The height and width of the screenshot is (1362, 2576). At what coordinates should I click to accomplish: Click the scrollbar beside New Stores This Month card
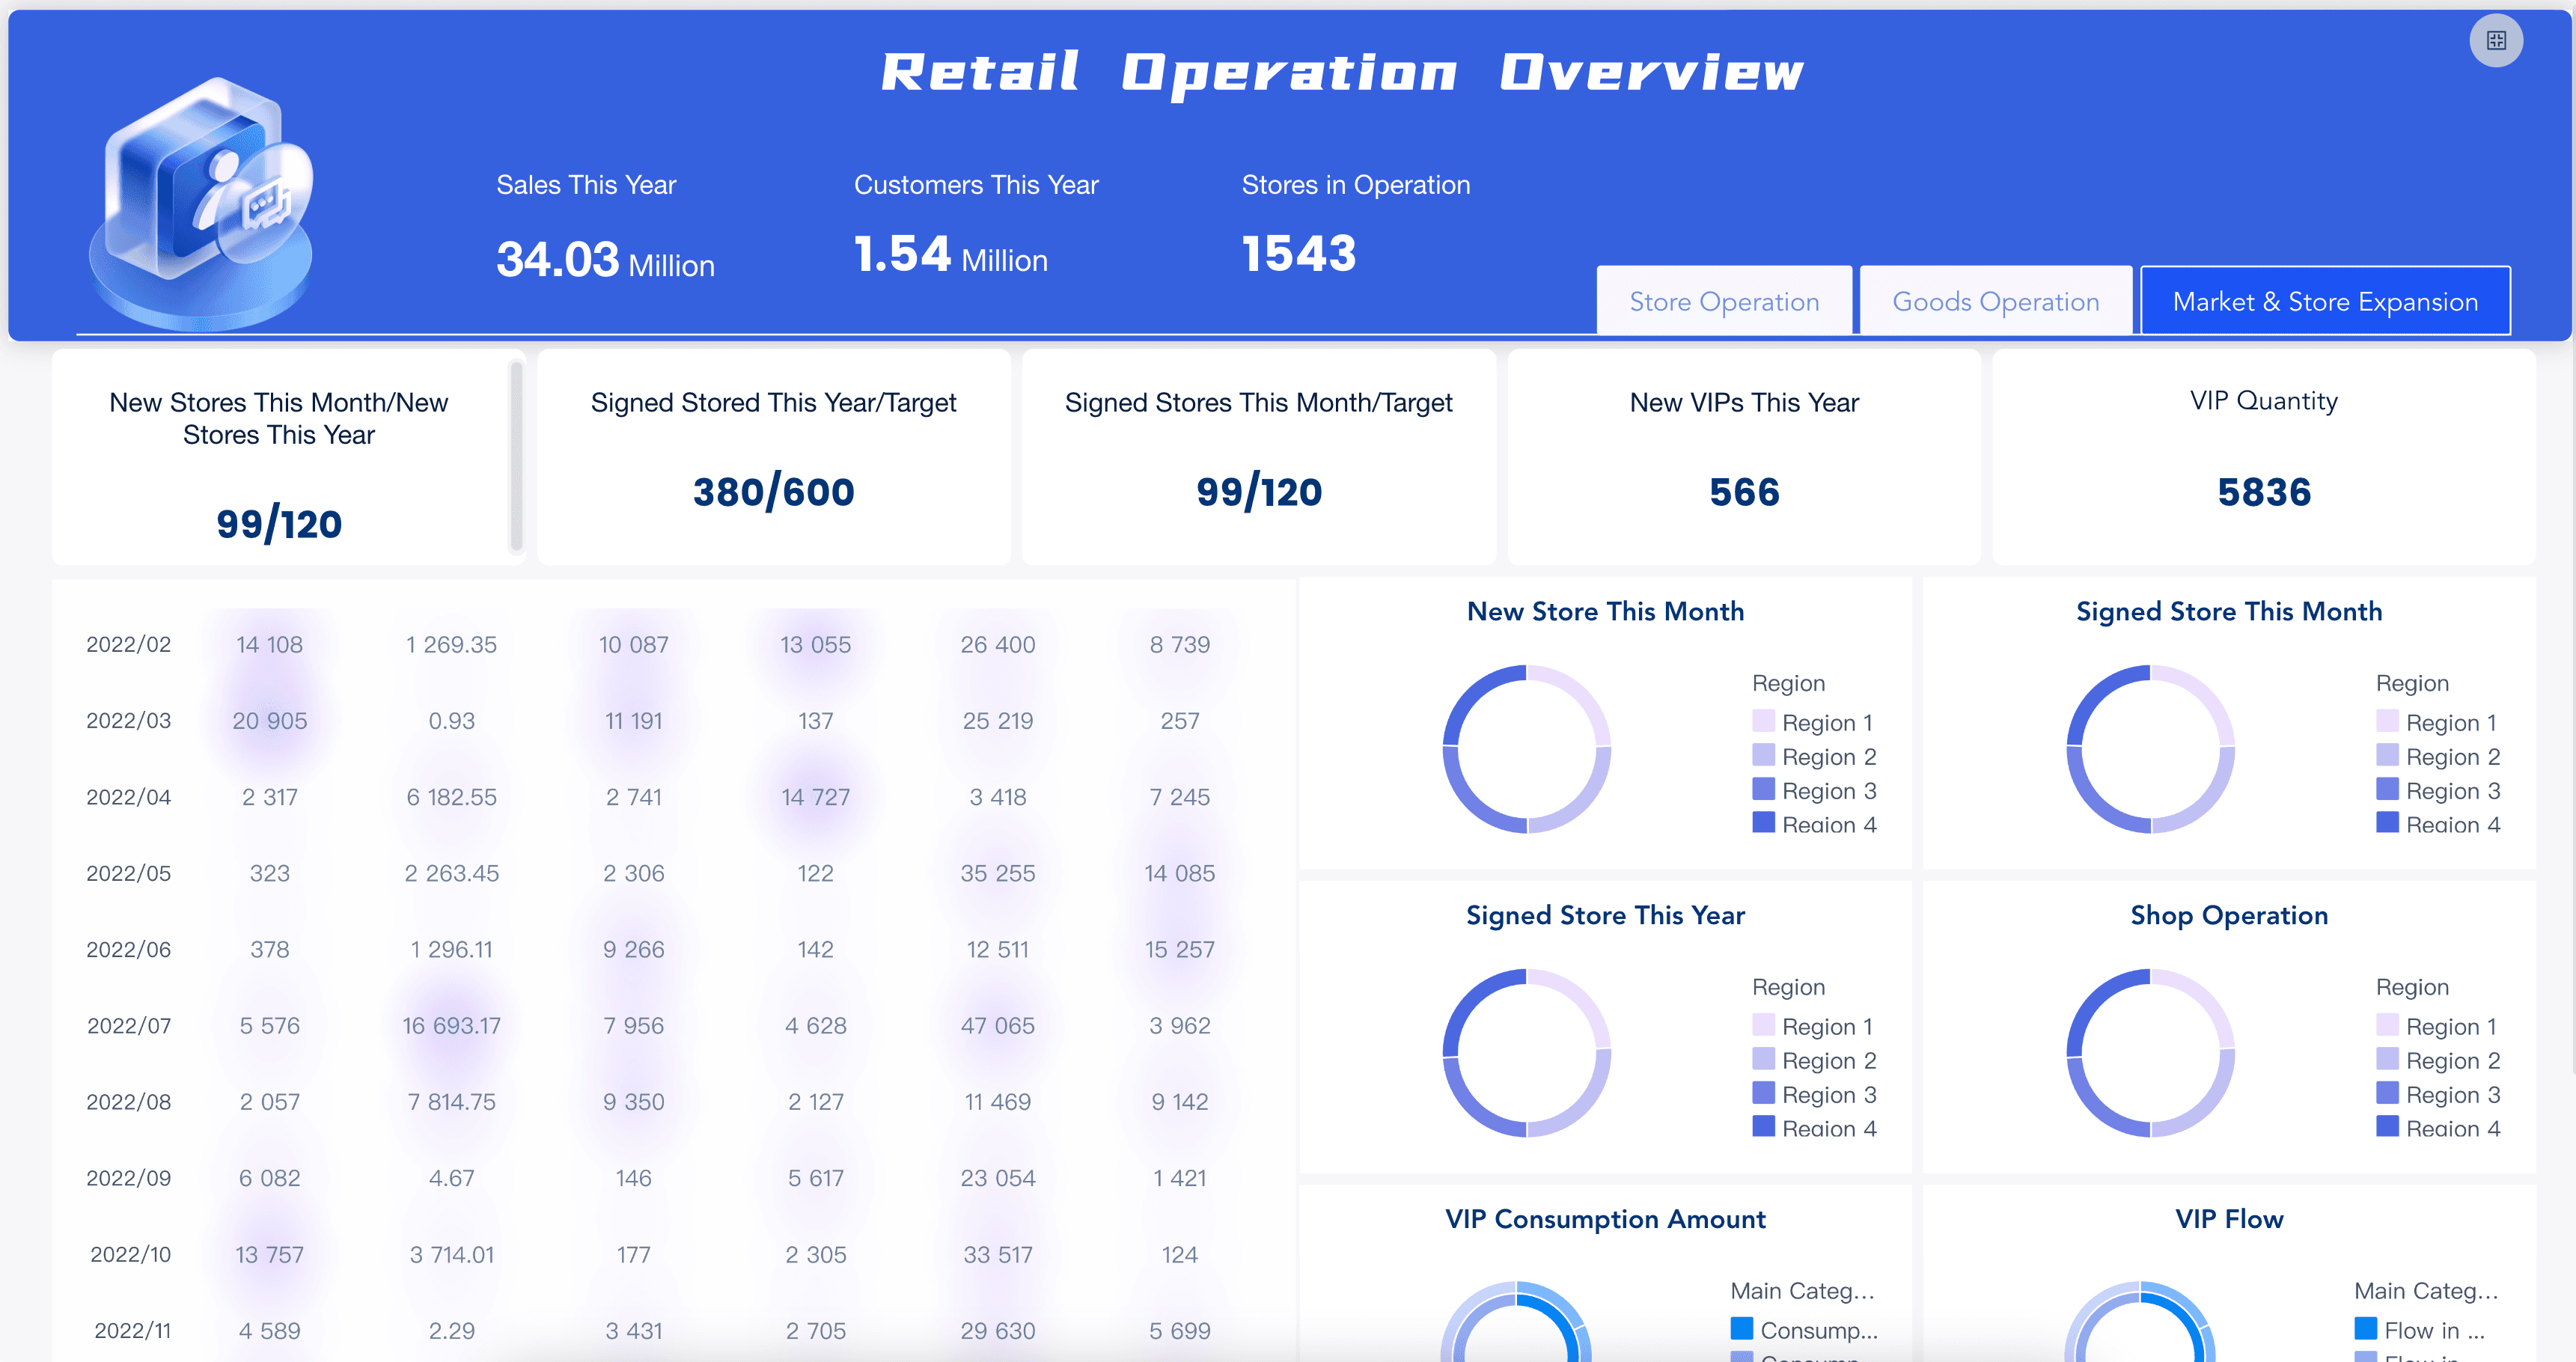pos(516,456)
